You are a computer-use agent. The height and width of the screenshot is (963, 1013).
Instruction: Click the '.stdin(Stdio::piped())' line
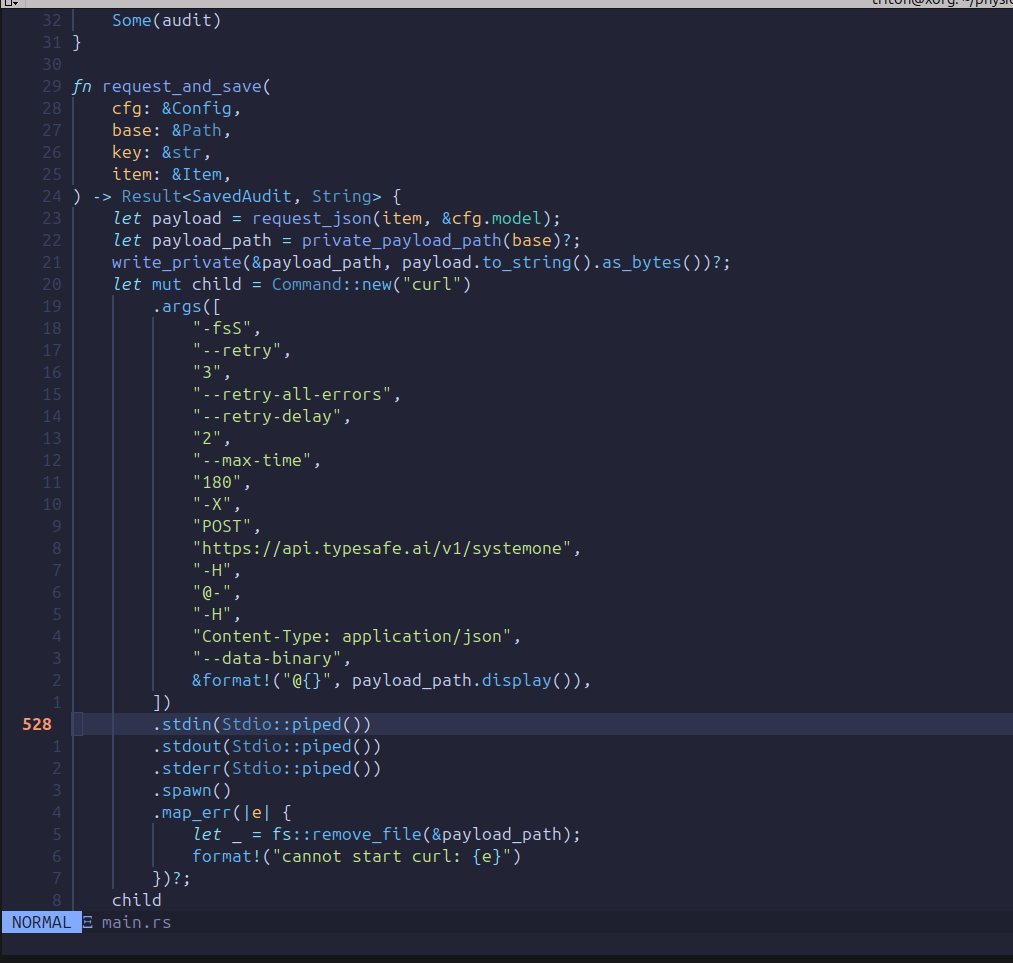(262, 724)
